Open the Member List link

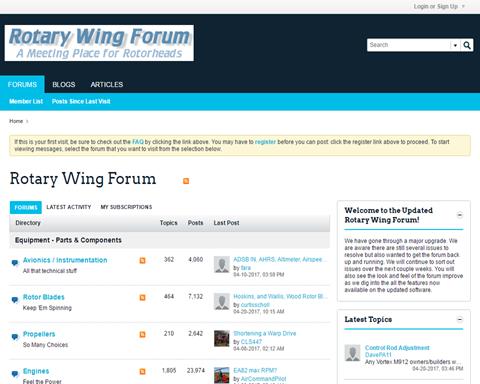point(26,101)
